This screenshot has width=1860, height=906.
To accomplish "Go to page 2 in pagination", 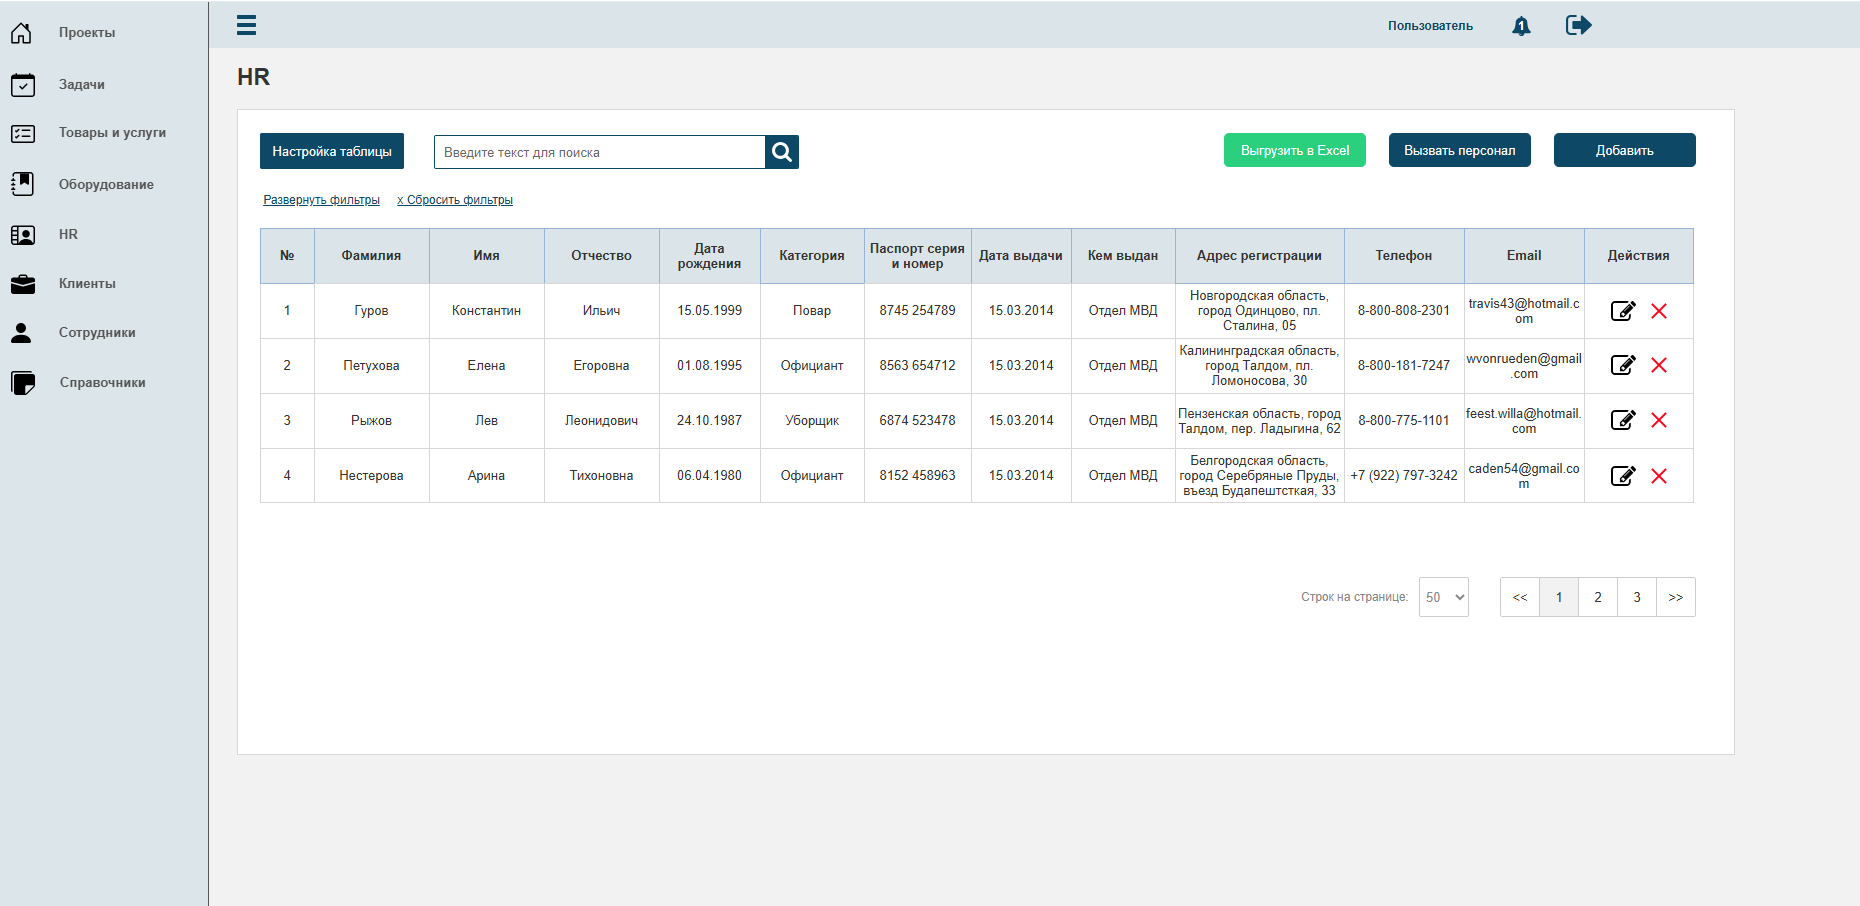I will pyautogui.click(x=1598, y=597).
